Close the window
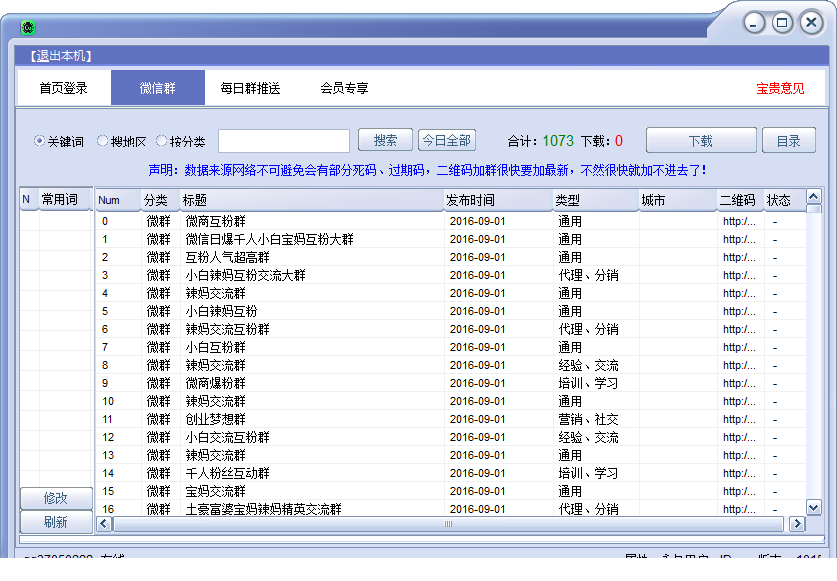837x581 pixels. (x=811, y=23)
